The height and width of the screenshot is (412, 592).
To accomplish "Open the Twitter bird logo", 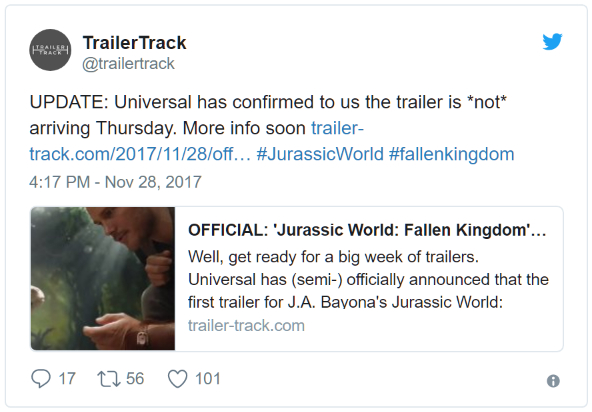I will [x=552, y=42].
